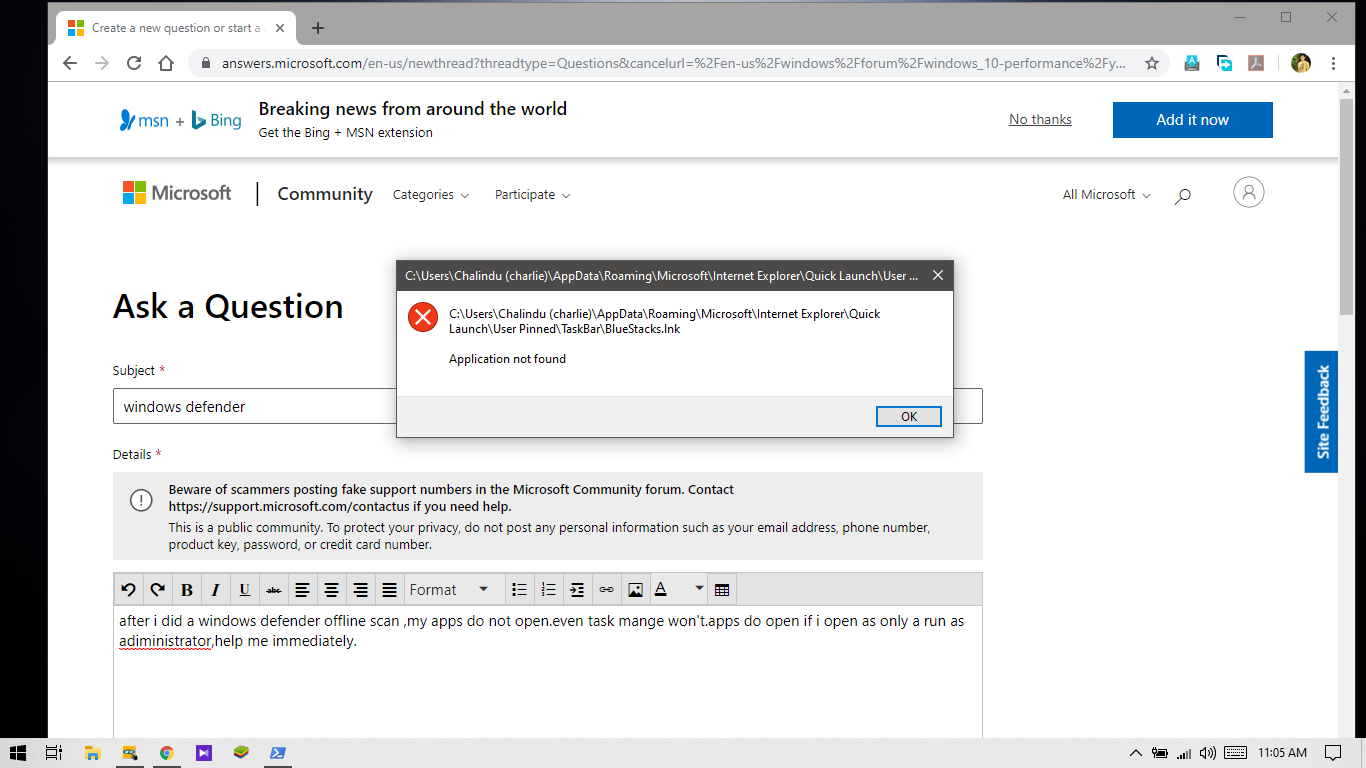1366x768 pixels.
Task: Insert a hyperlink with link icon
Action: tap(606, 590)
